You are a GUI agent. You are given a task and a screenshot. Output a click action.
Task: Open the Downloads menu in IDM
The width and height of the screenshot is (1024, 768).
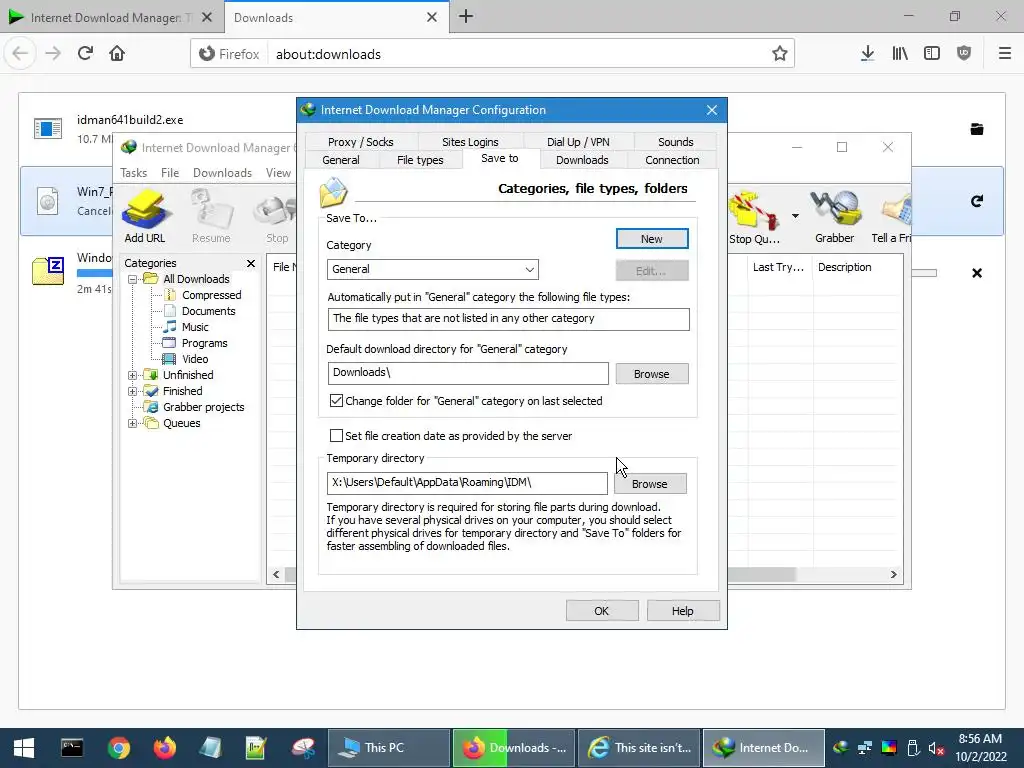click(222, 173)
